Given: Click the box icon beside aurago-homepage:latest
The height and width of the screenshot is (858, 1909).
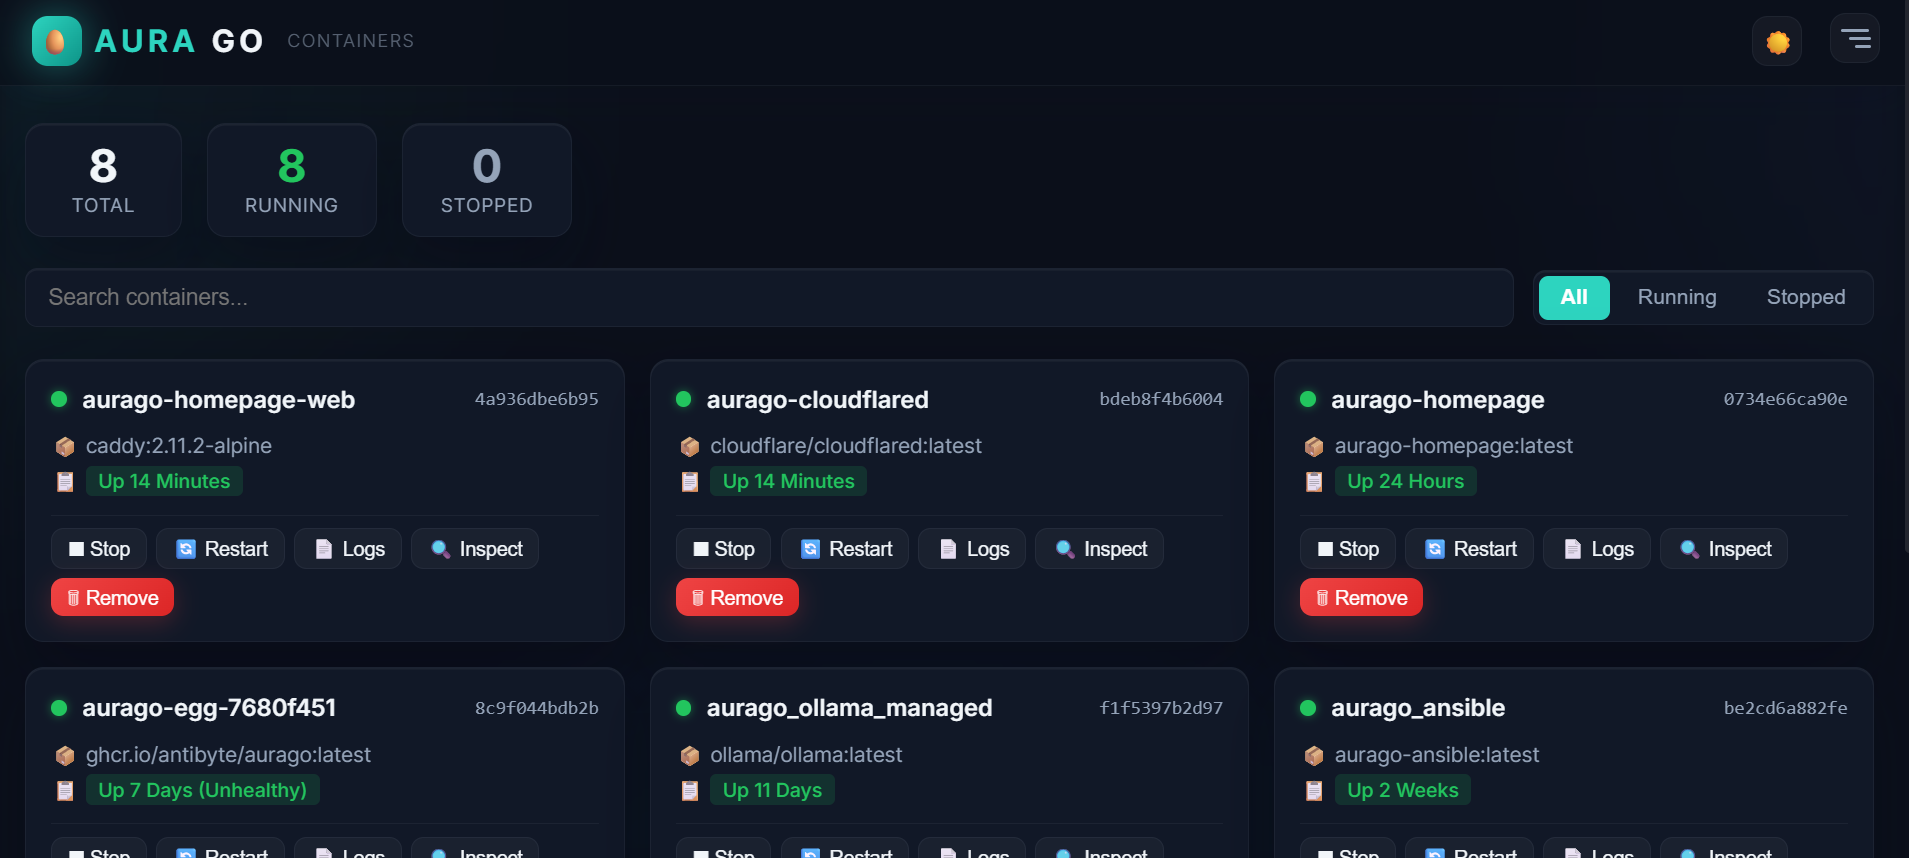Looking at the screenshot, I should point(1314,446).
